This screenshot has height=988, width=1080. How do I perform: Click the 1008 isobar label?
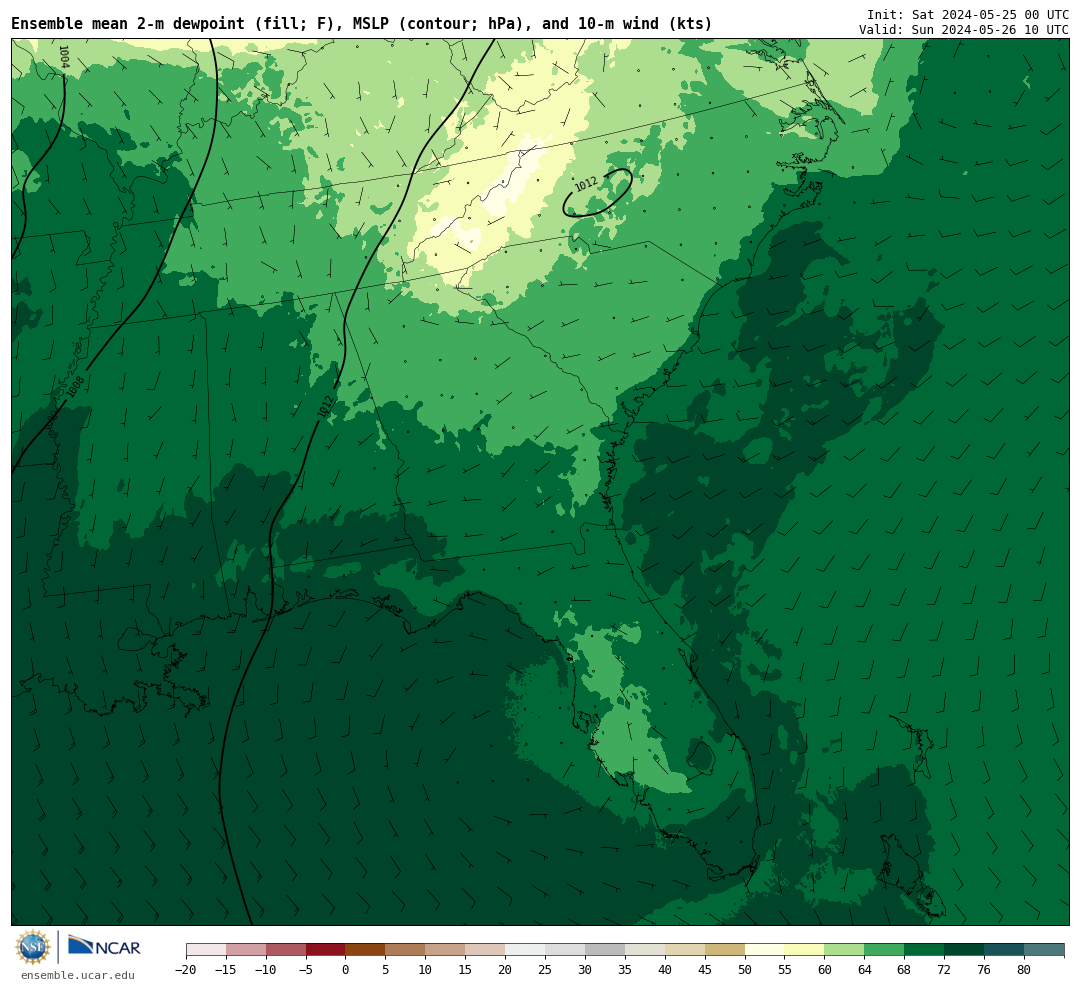point(76,386)
